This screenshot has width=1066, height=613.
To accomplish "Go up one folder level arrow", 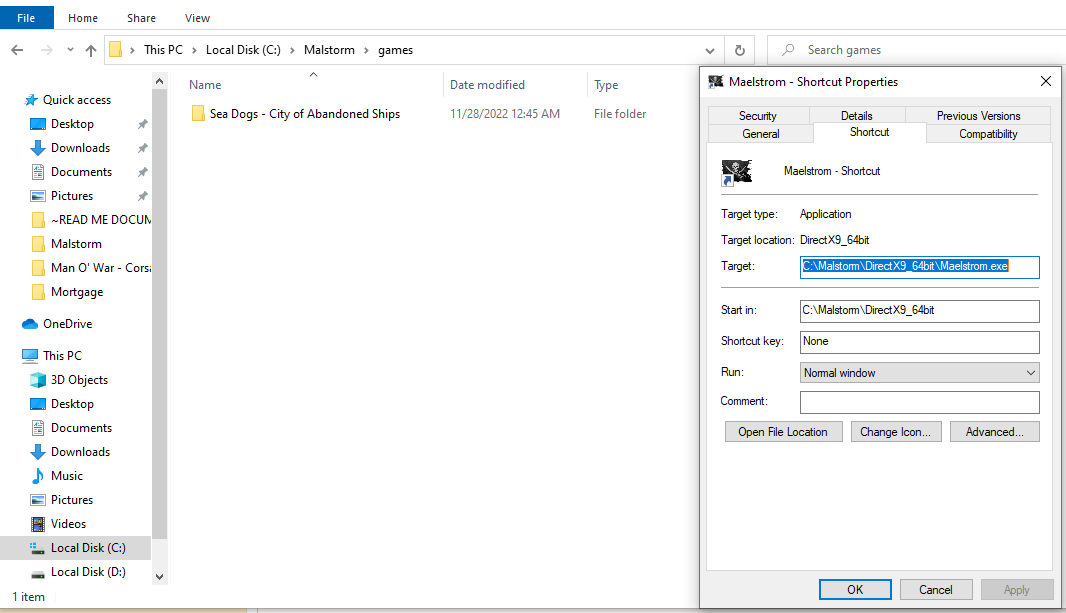I will [91, 50].
